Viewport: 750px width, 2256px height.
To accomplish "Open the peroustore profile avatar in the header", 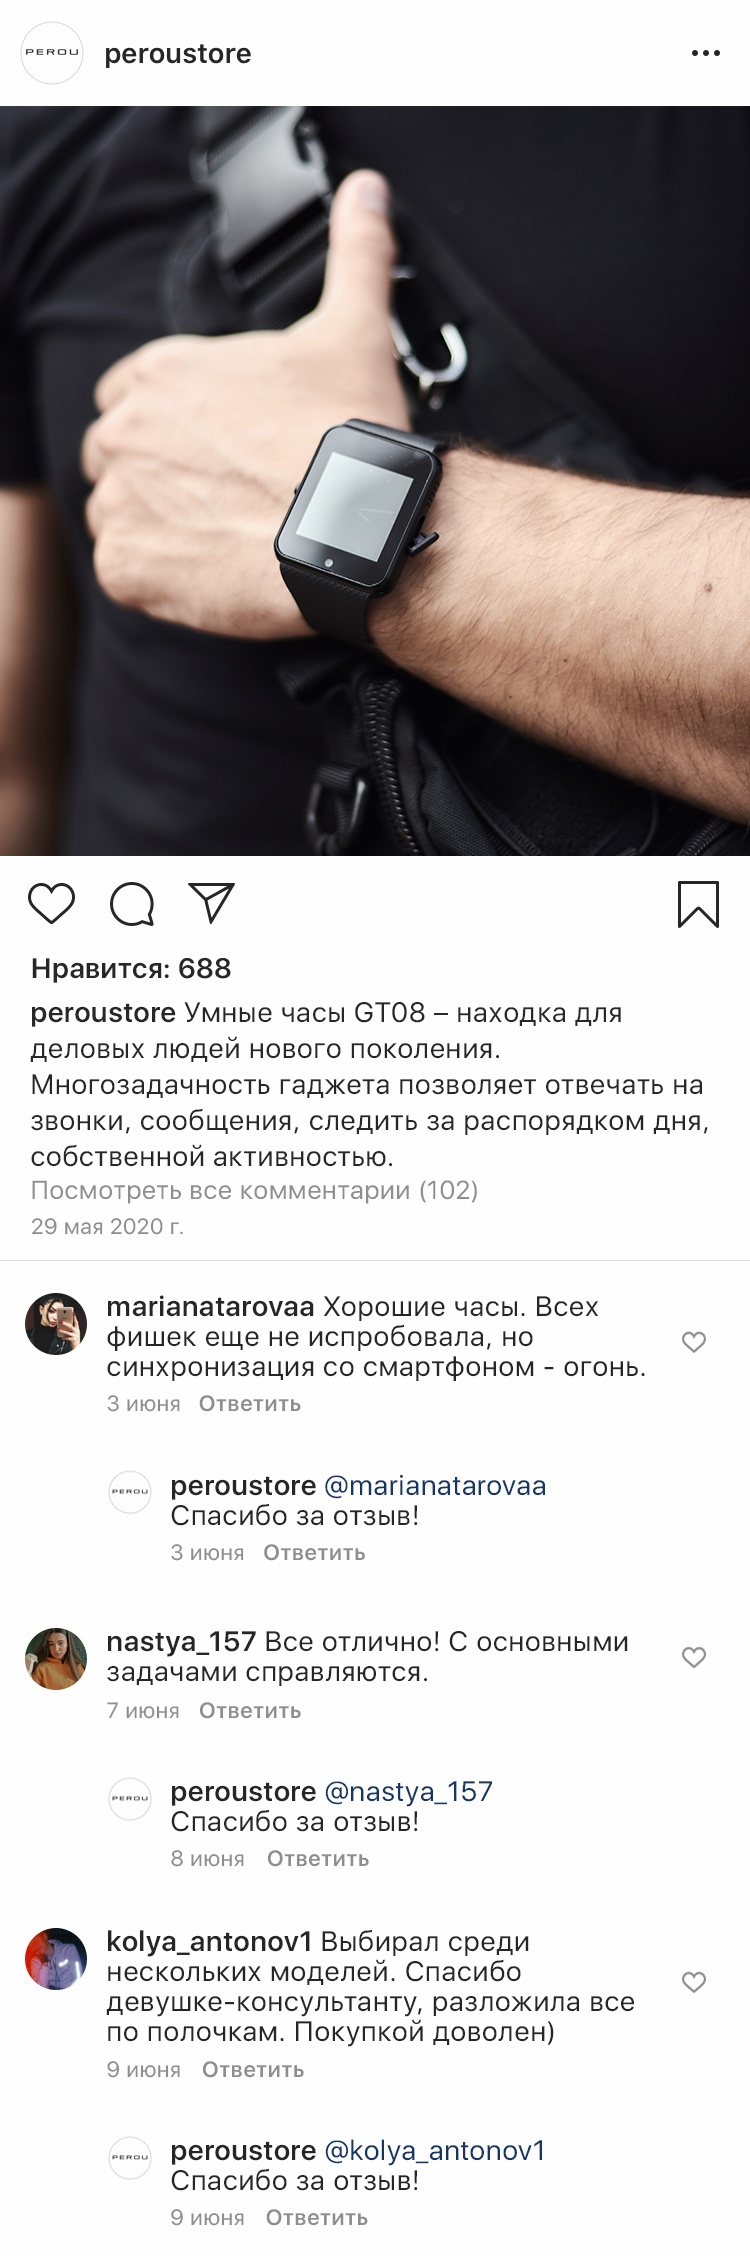I will (52, 53).
